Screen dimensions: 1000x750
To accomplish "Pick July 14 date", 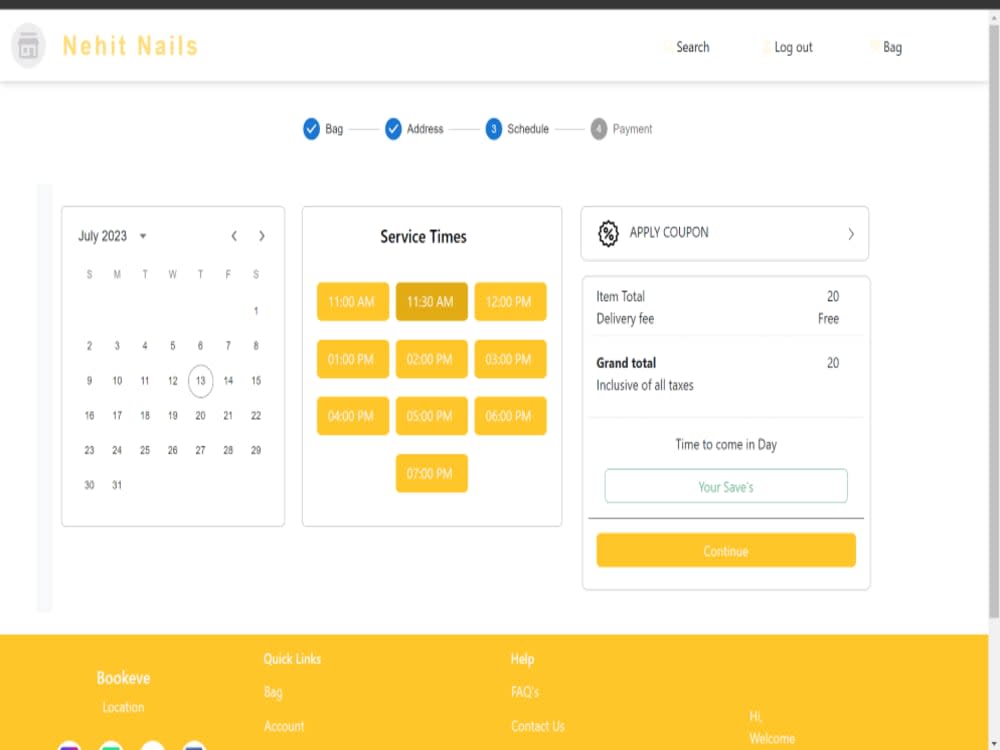I will (228, 381).
